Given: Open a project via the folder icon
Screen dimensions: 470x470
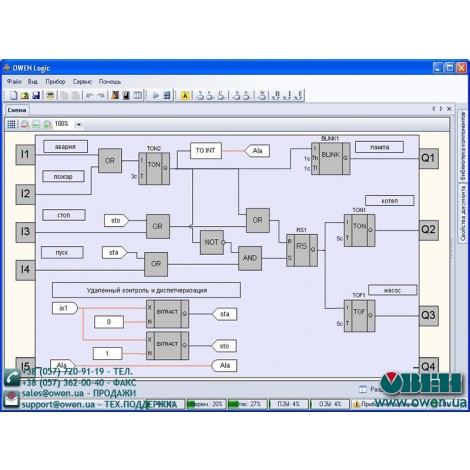Looking at the screenshot, I should click(x=24, y=96).
